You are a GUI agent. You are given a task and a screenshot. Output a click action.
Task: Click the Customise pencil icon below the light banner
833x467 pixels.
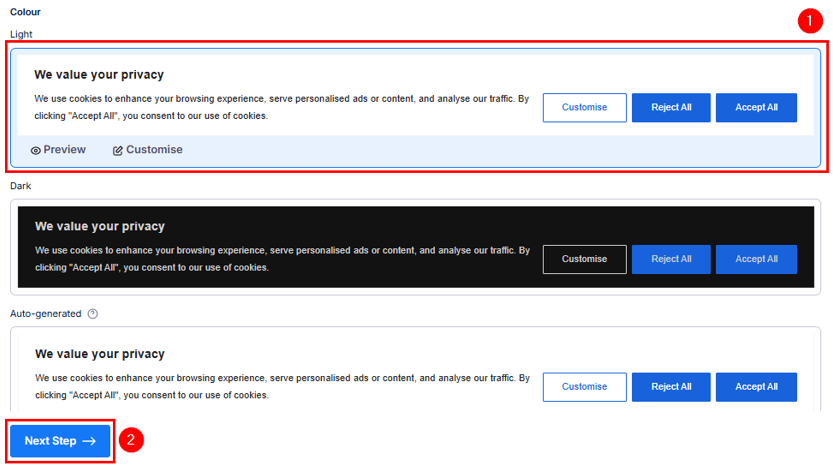[x=117, y=150]
